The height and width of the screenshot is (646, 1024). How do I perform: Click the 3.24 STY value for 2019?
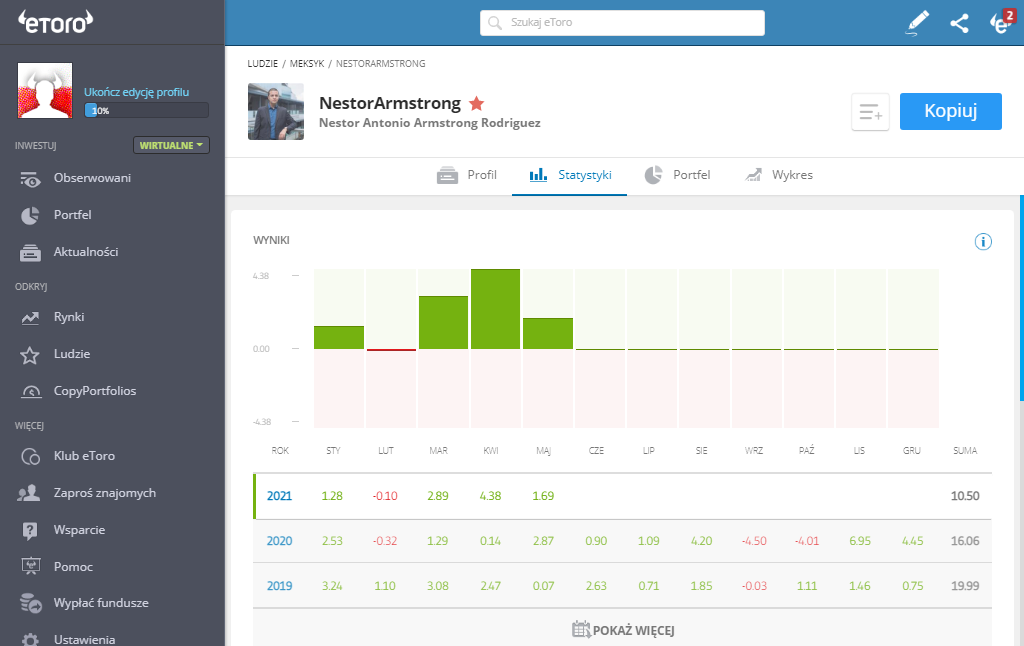[x=332, y=586]
